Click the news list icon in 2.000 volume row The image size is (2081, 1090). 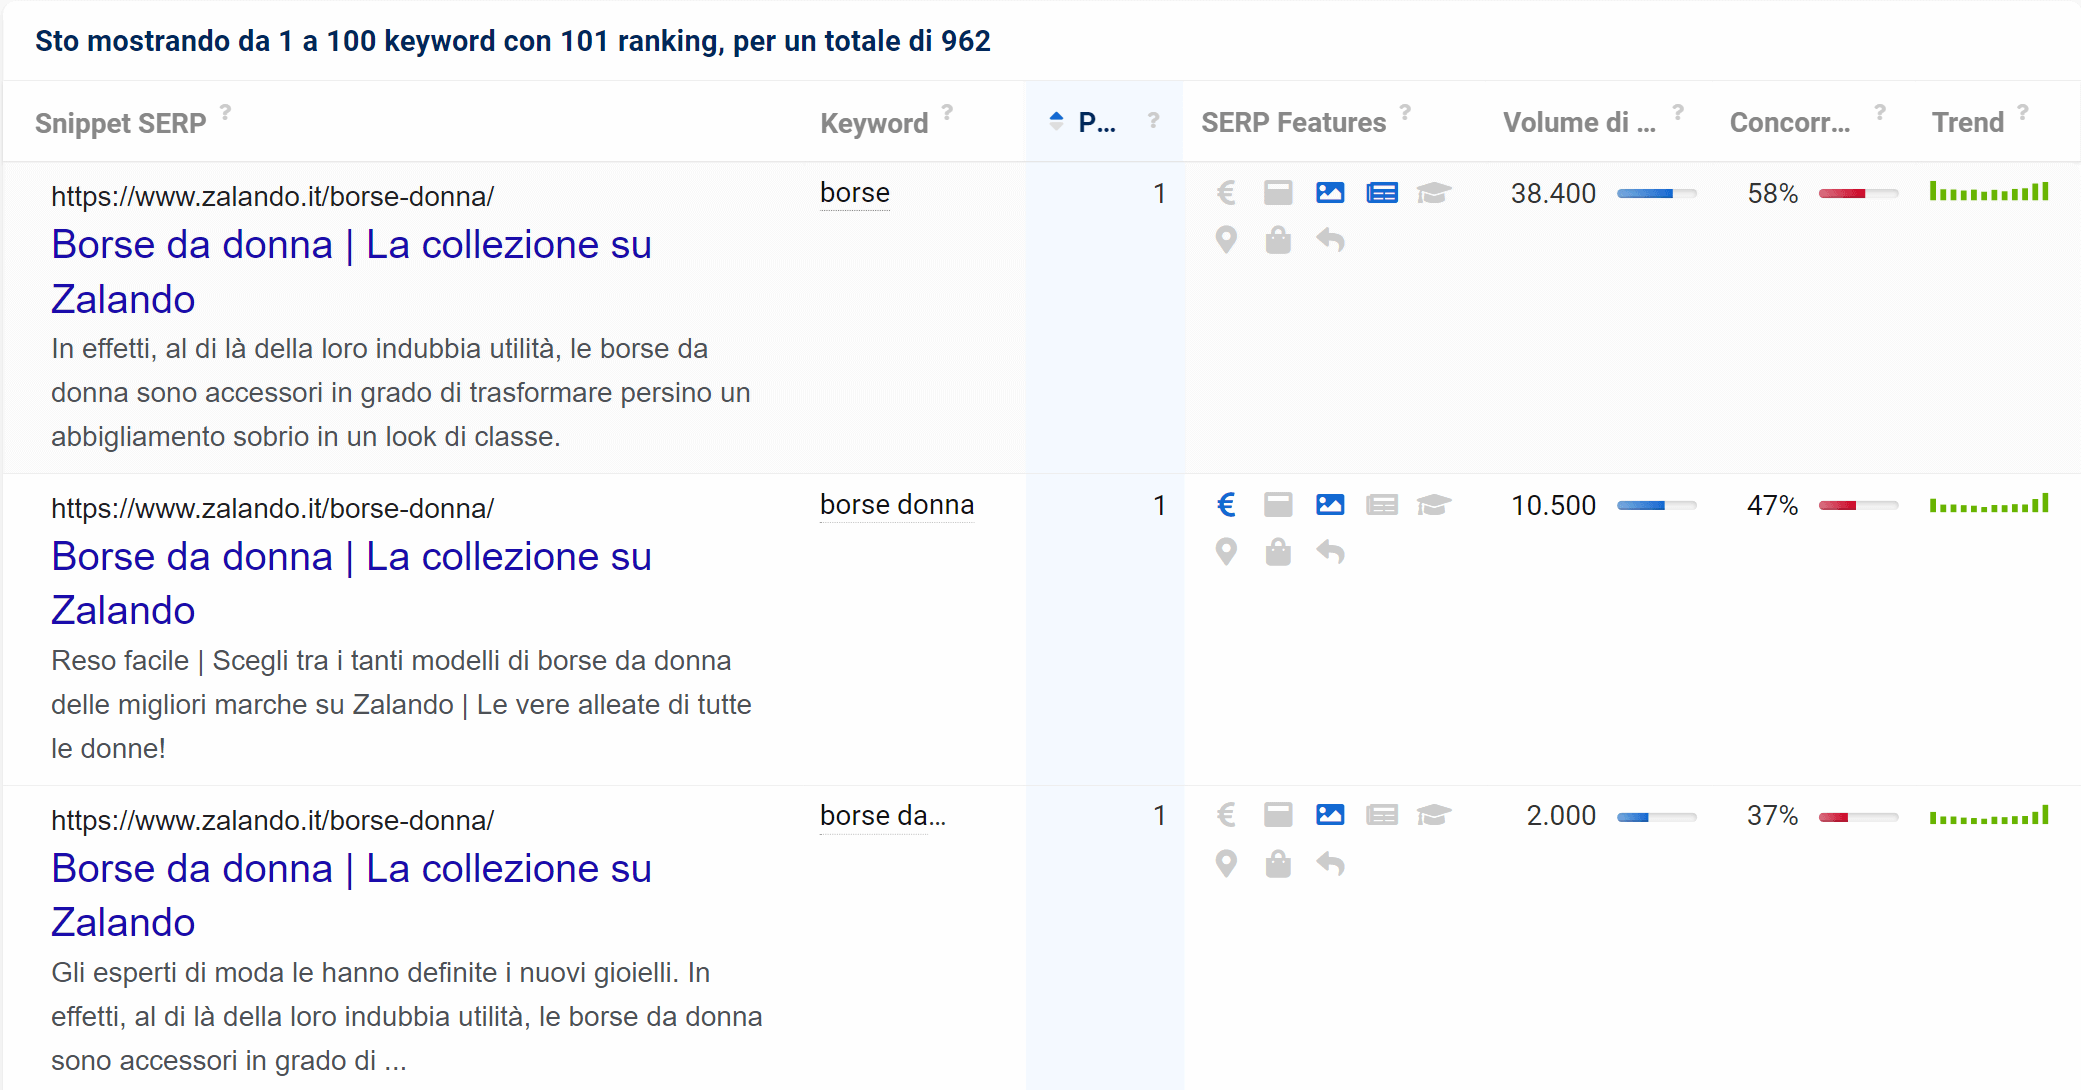pyautogui.click(x=1382, y=815)
